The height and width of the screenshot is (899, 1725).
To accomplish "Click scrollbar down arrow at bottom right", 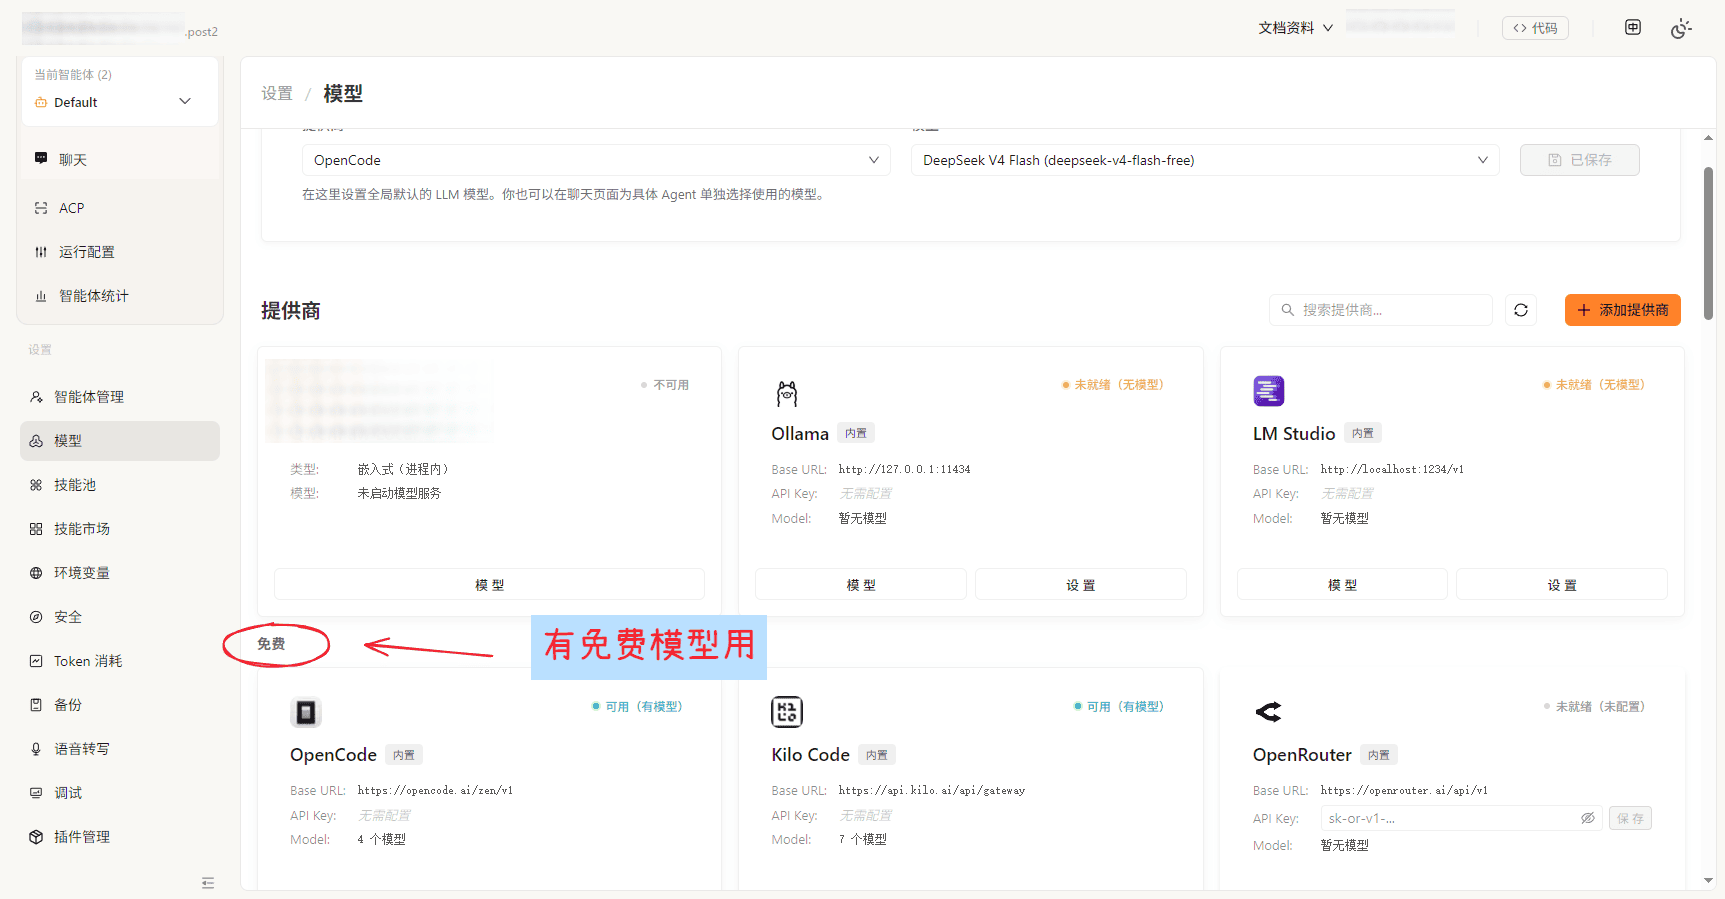I will click(1708, 880).
